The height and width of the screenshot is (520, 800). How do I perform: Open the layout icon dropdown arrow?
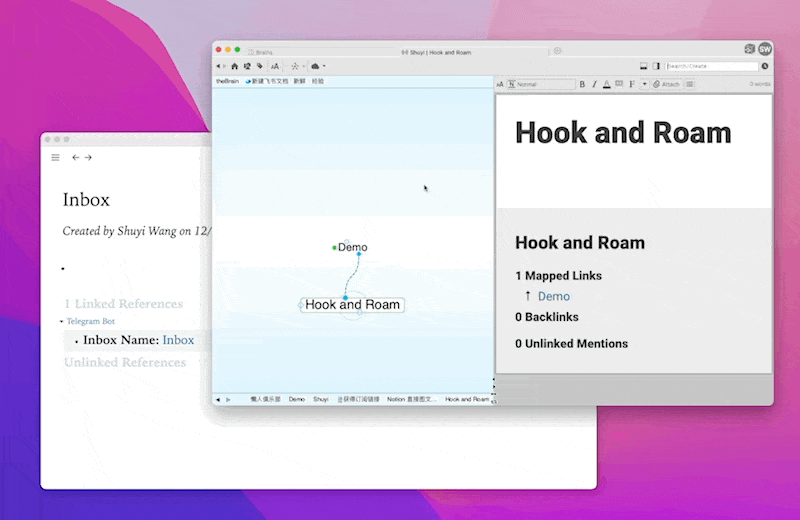[304, 66]
